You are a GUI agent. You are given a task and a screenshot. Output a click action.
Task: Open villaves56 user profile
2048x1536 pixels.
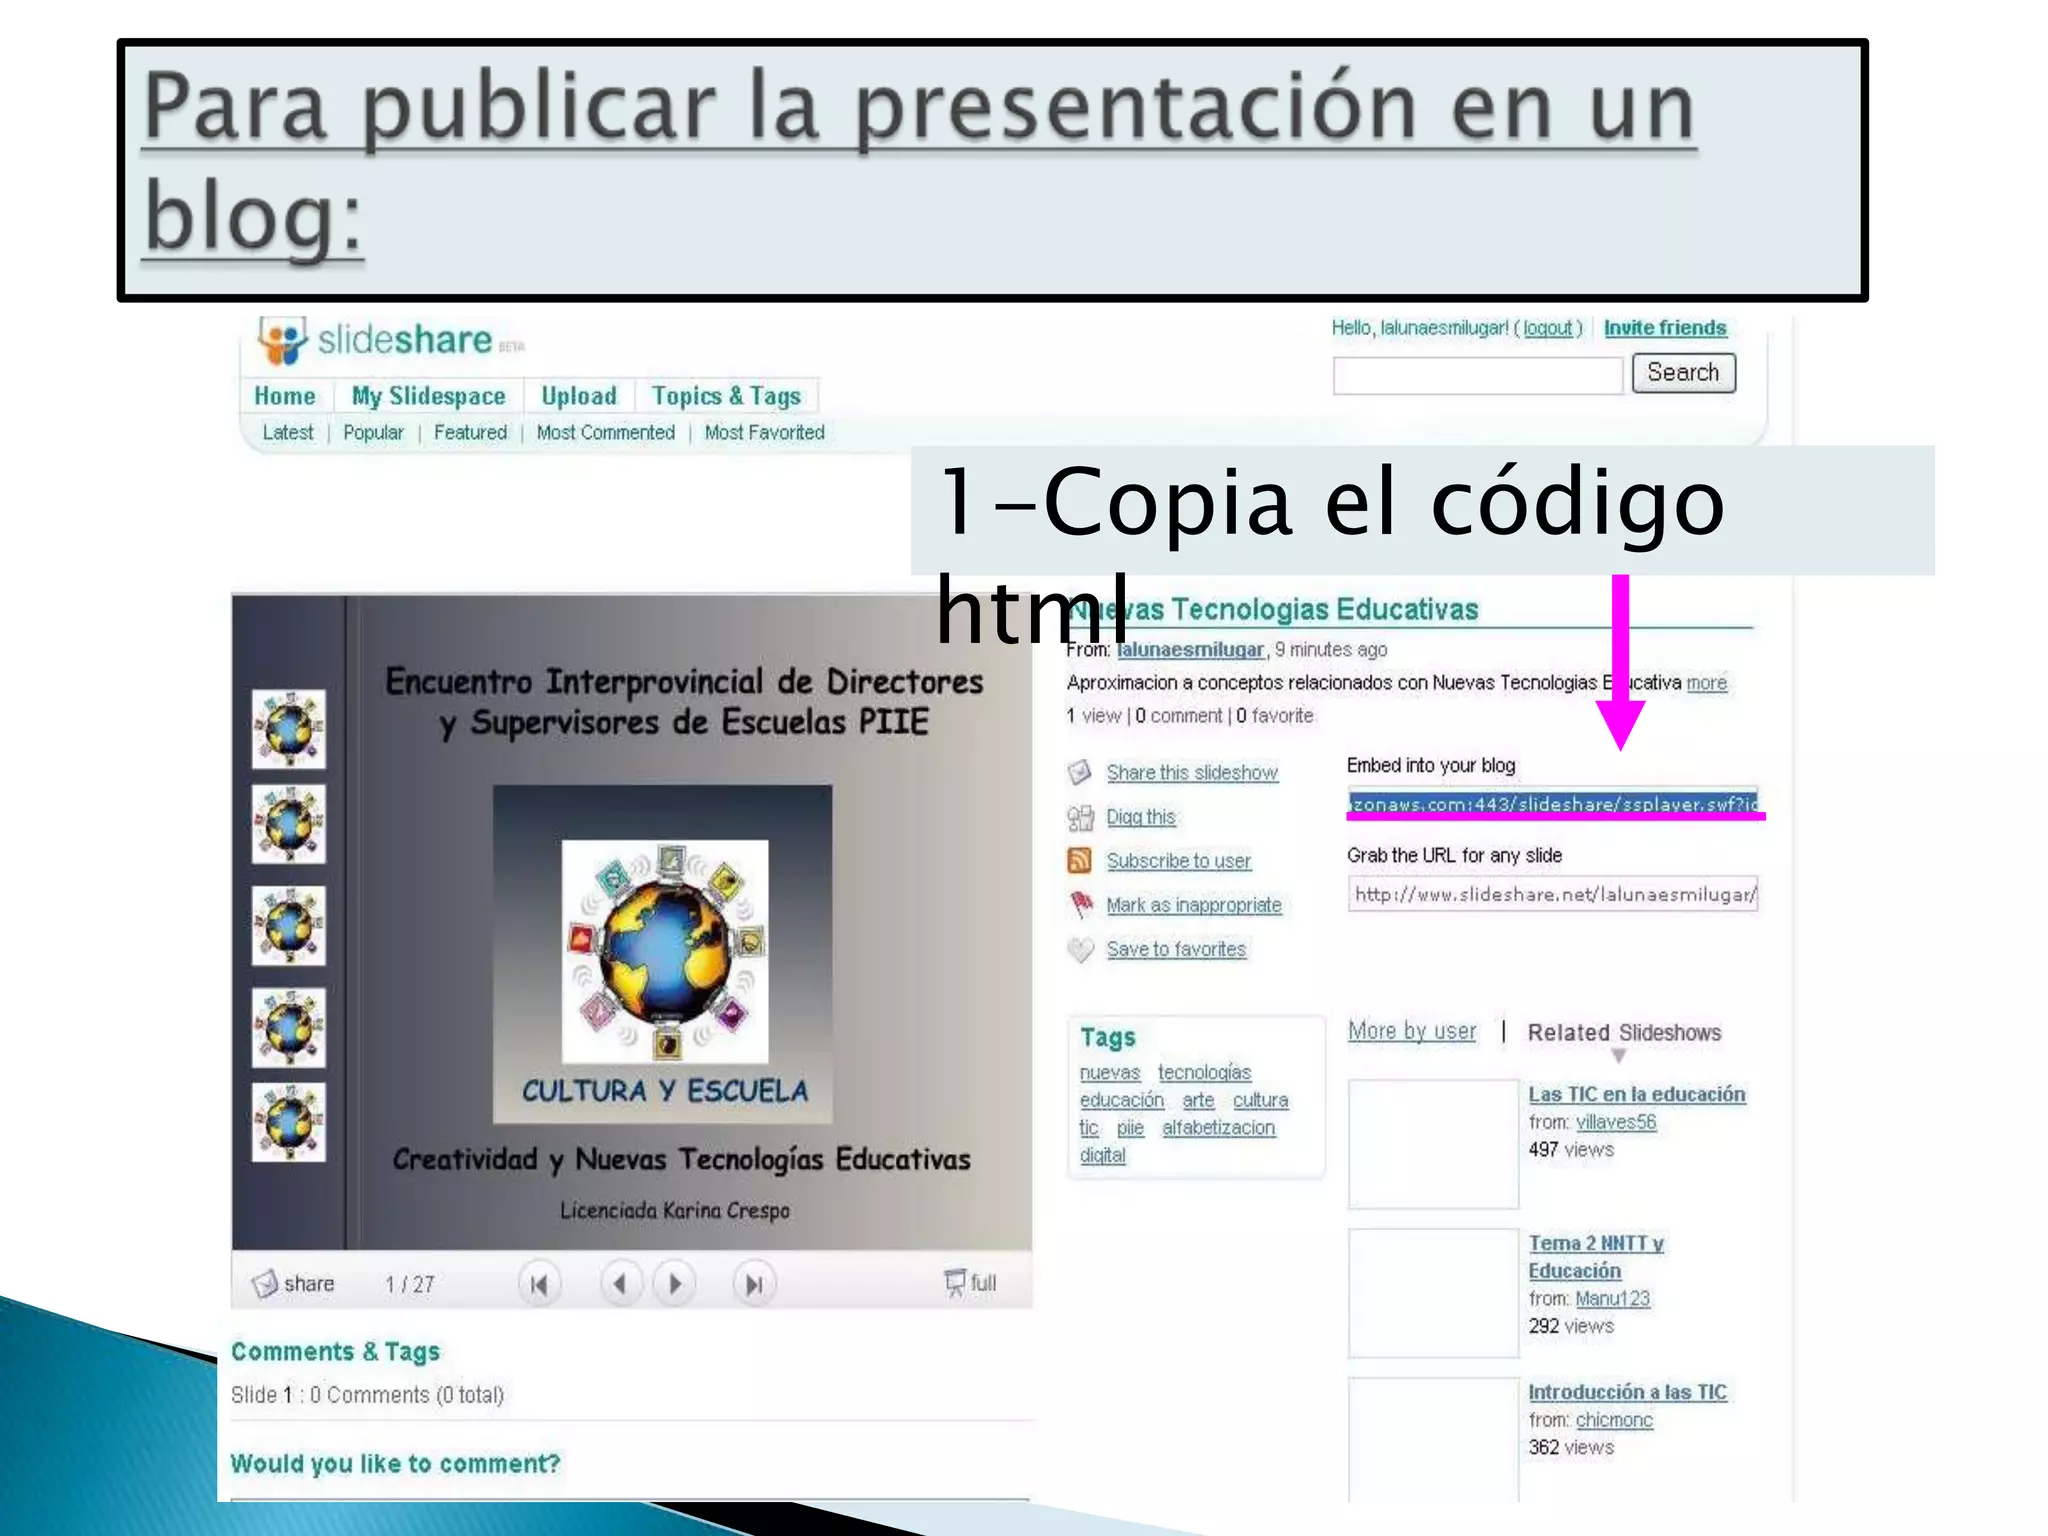[1616, 1122]
